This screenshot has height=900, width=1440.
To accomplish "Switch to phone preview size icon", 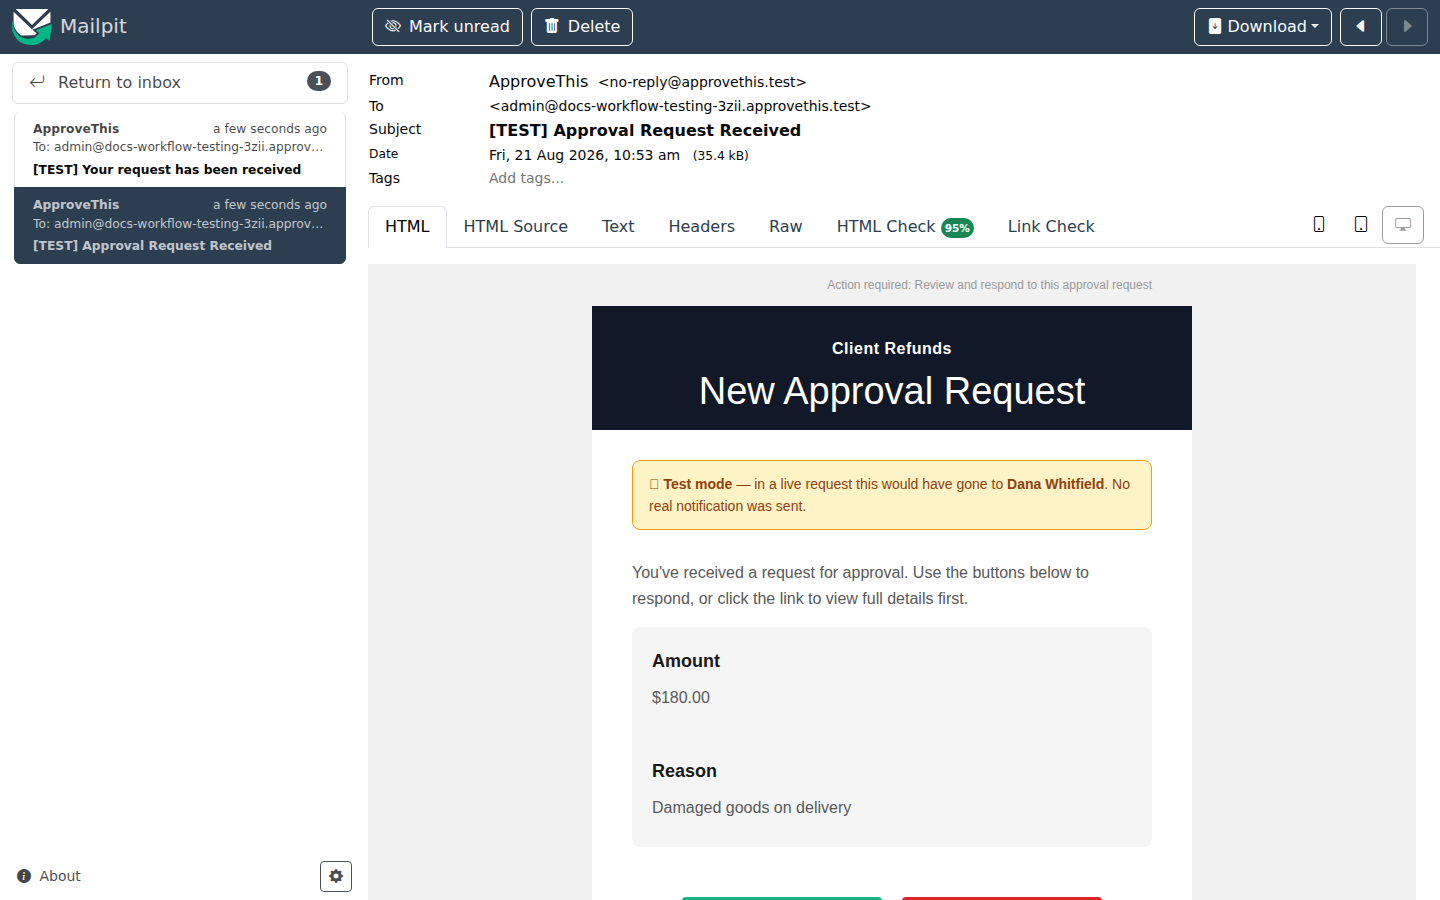I will 1319,225.
